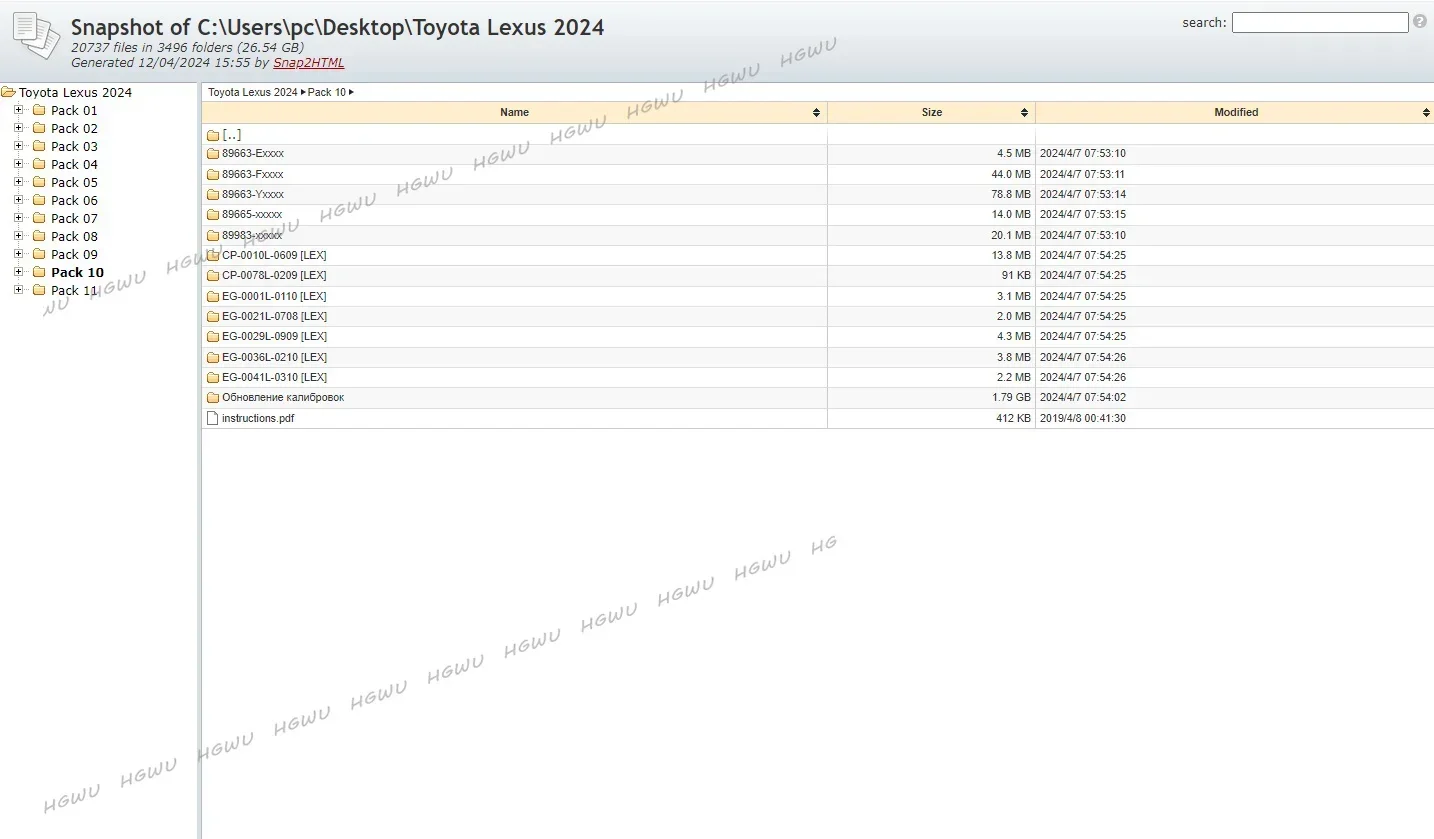Click the folder icon of CP-0078L-0209 [LEX]
Viewport: 1434px width, 839px height.
(212, 276)
